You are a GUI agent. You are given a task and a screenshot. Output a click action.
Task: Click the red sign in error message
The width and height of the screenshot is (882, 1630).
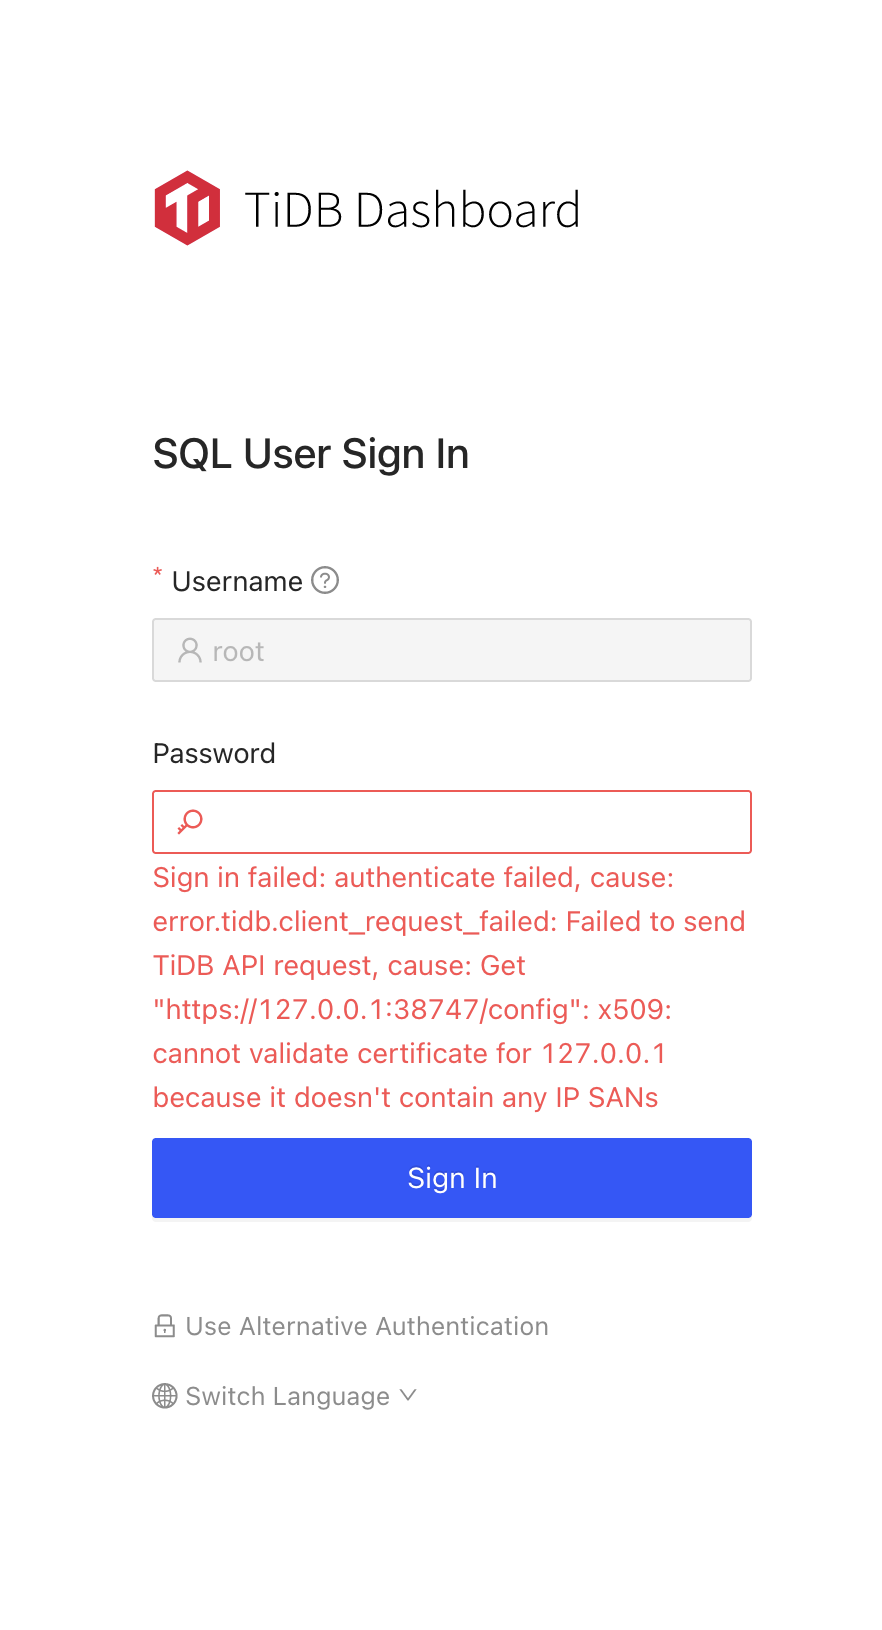(x=448, y=987)
